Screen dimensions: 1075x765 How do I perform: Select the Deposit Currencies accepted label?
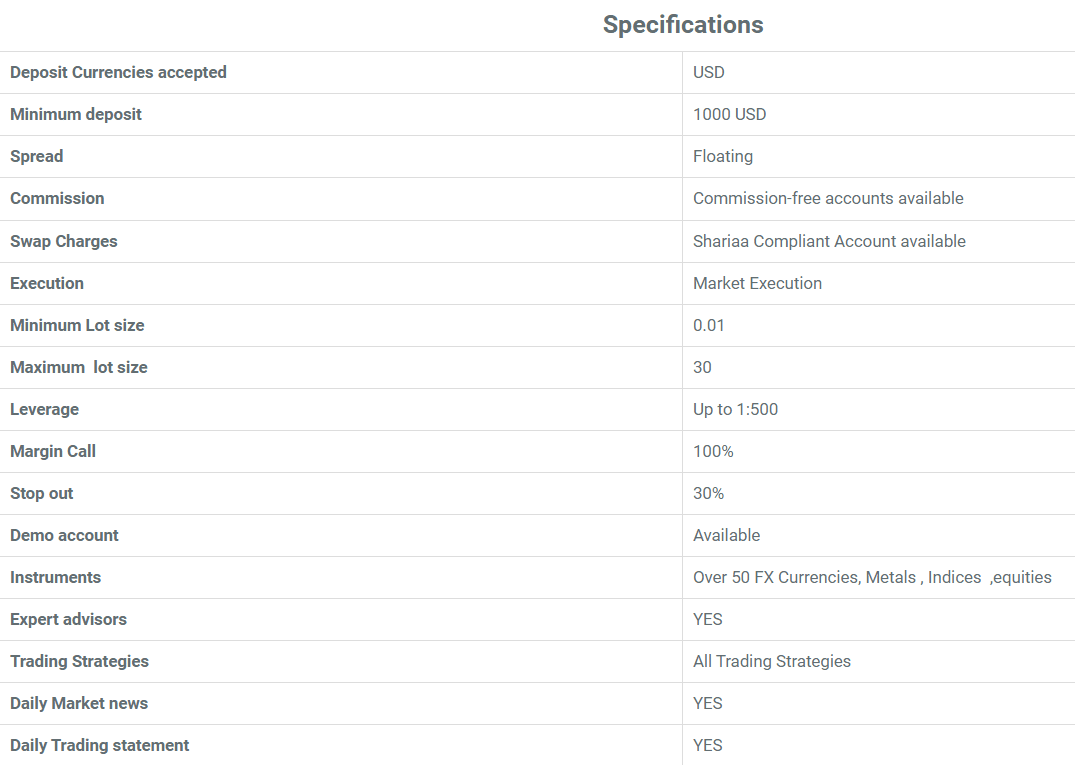click(118, 73)
